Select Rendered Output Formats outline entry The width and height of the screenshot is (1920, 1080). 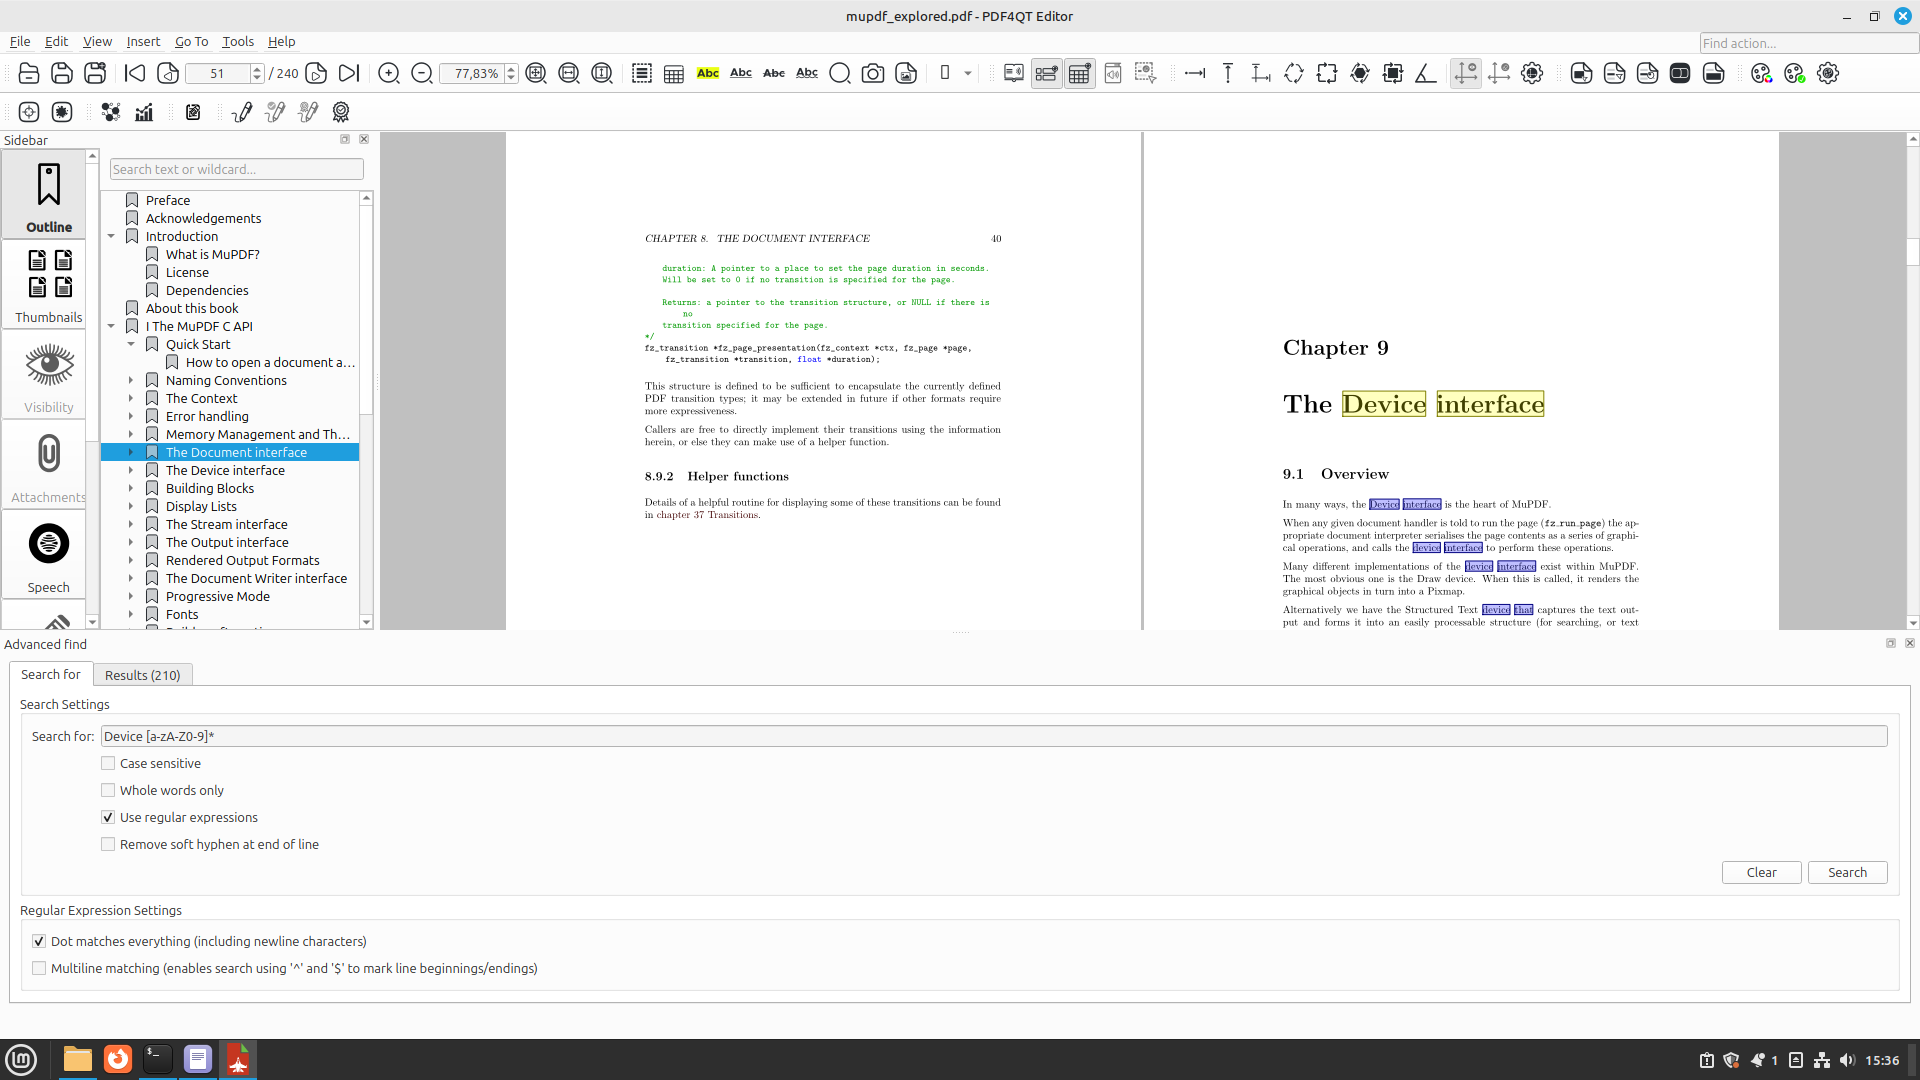pos(243,560)
